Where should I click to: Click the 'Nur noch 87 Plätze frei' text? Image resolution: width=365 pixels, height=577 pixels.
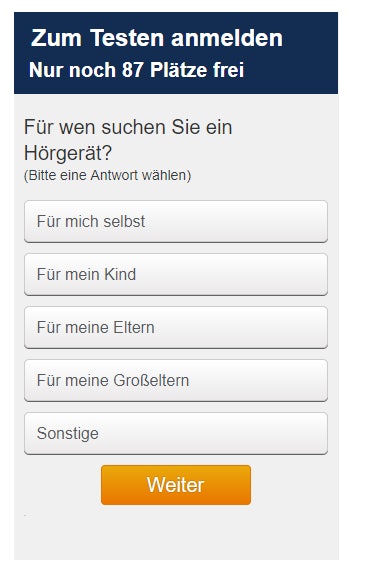tap(136, 70)
